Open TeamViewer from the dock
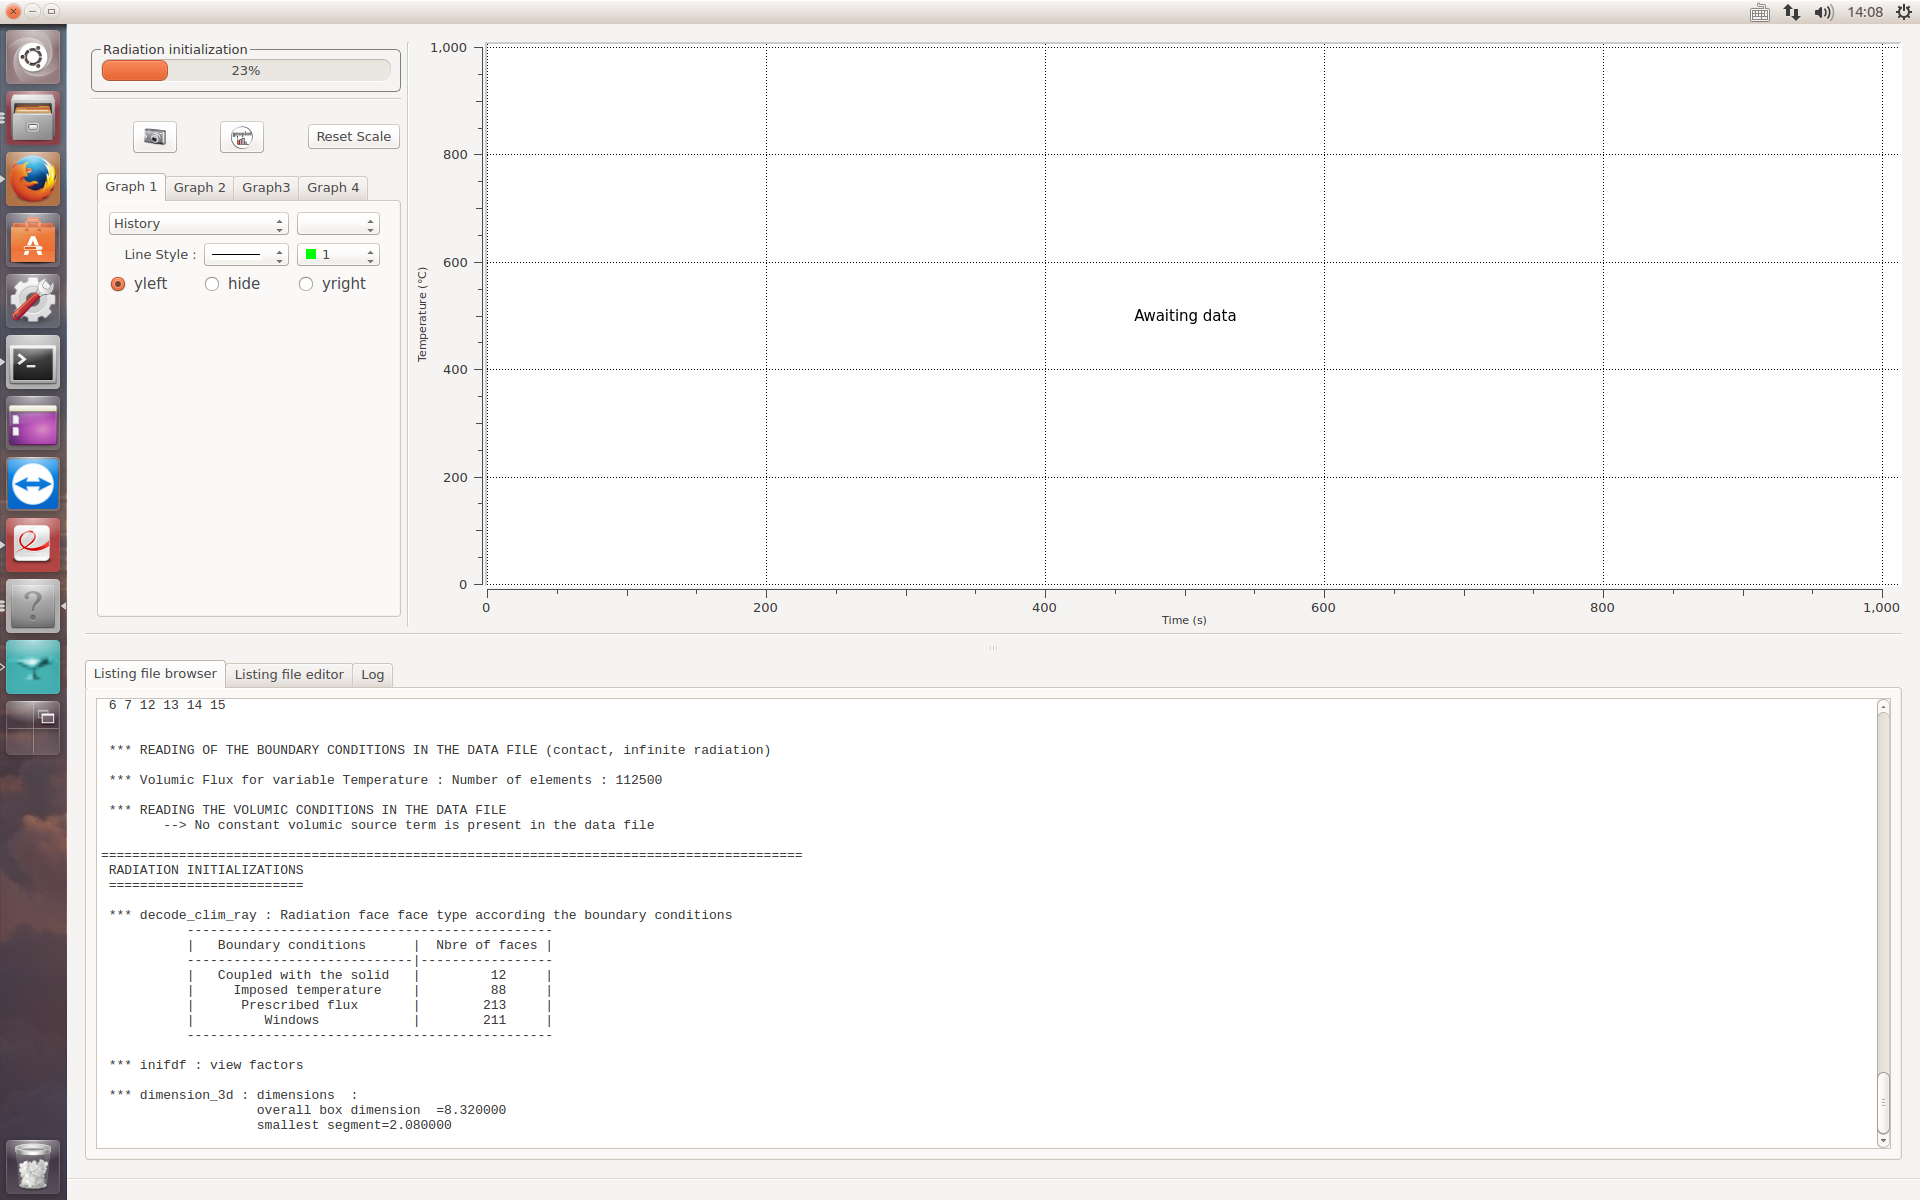 (33, 485)
